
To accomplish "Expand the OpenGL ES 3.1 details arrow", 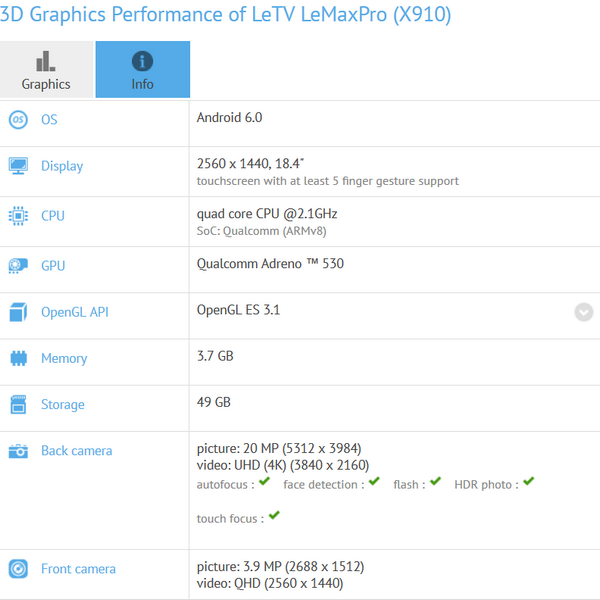I will pos(584,312).
